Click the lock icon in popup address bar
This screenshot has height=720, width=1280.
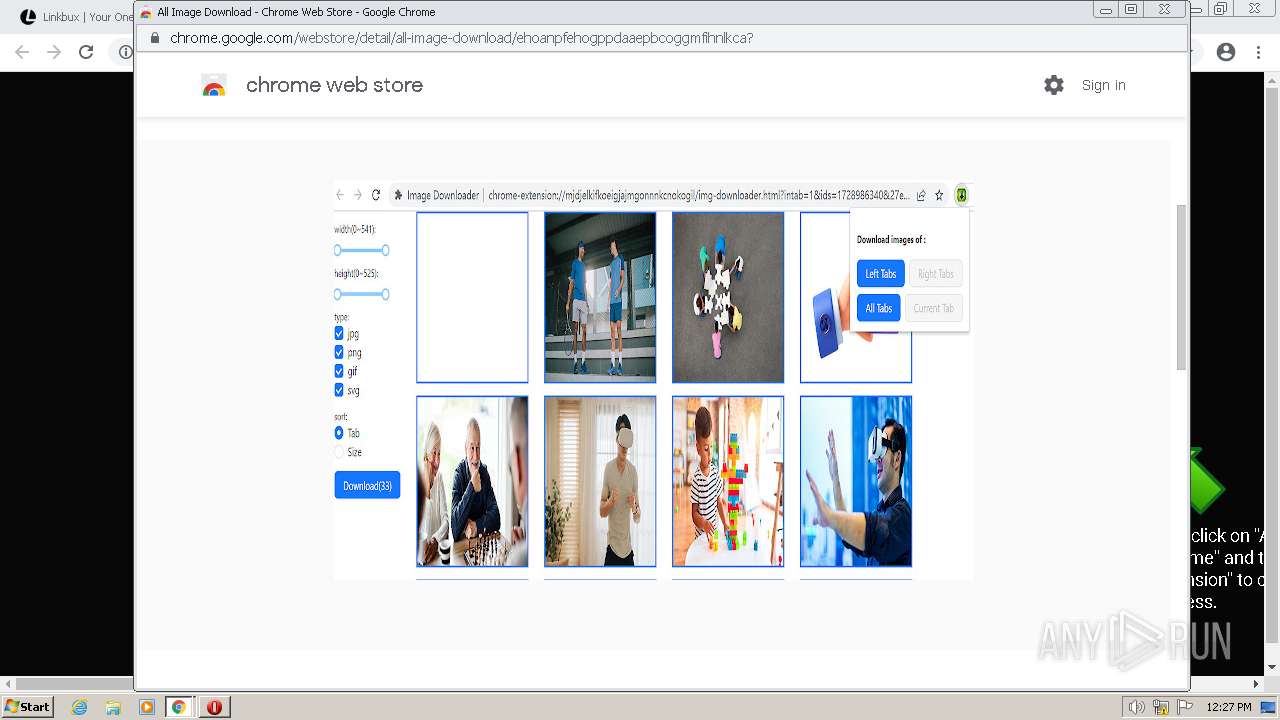coord(154,38)
